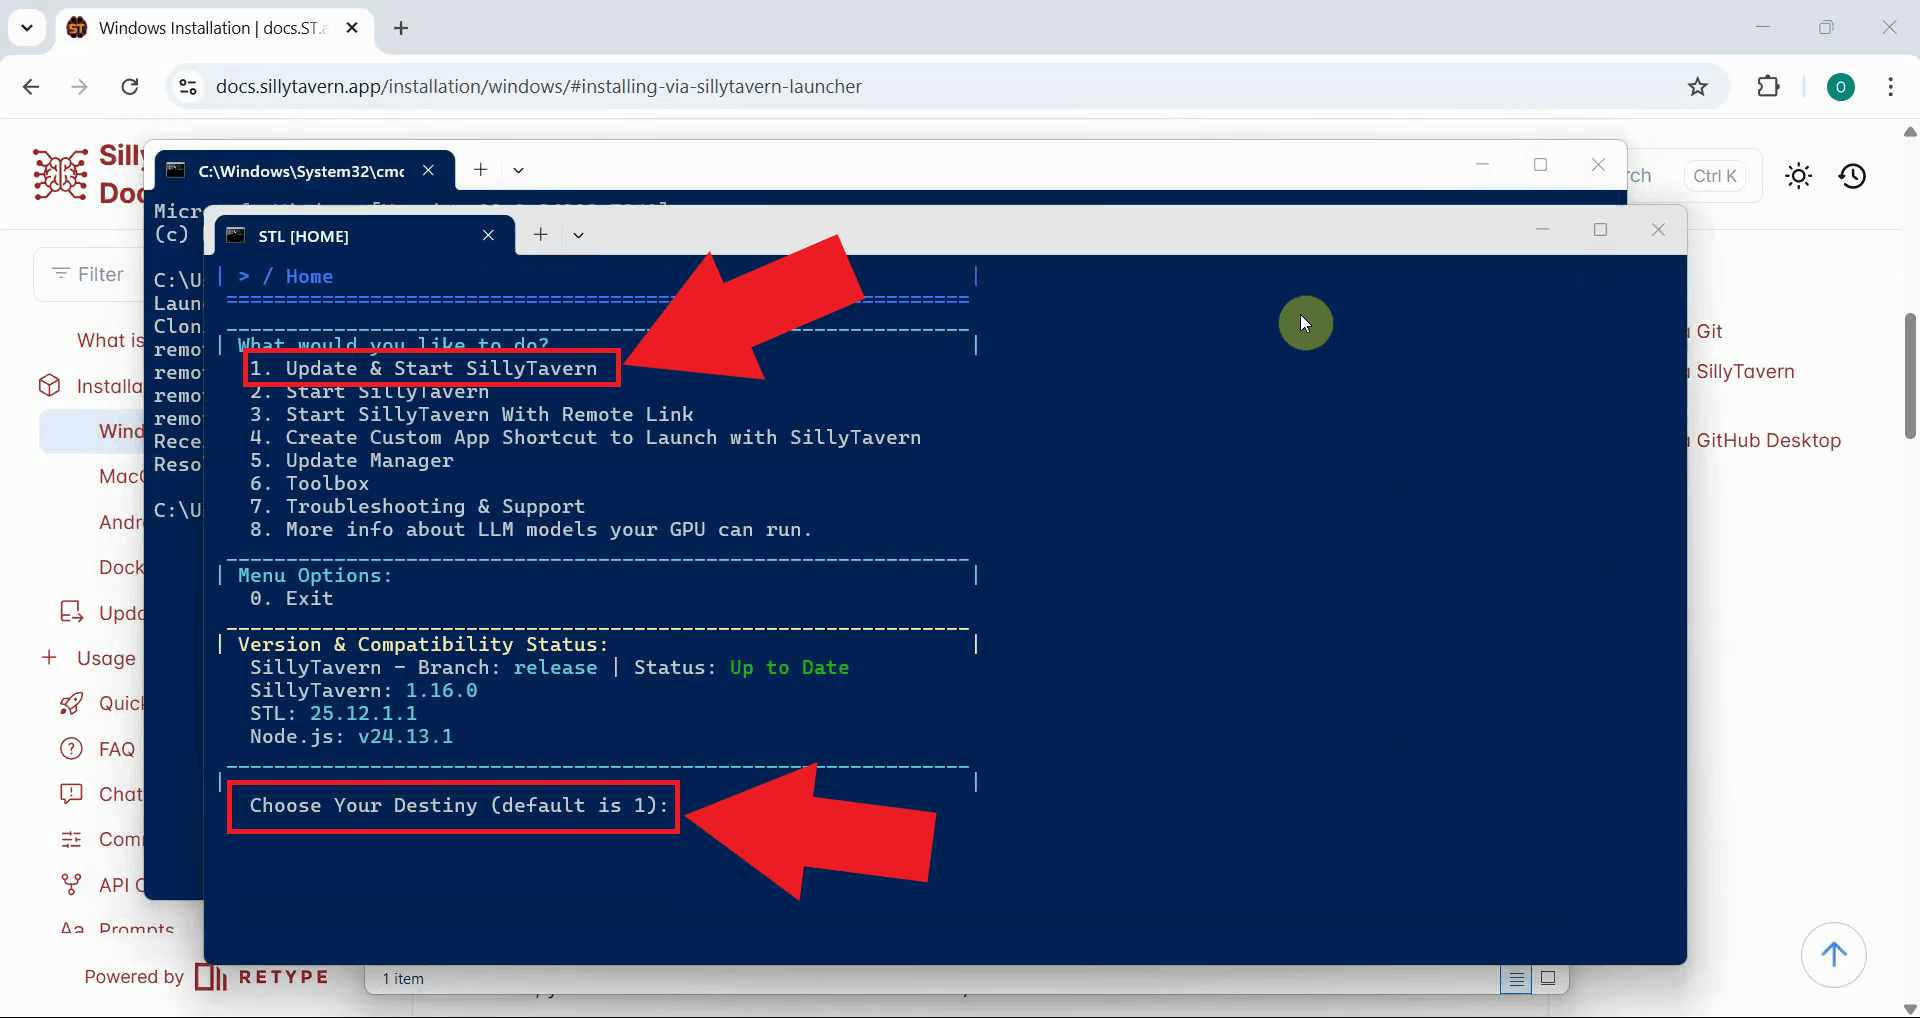The width and height of the screenshot is (1920, 1018).
Task: Open the GitHub Desktop link on right
Action: tap(1767, 440)
